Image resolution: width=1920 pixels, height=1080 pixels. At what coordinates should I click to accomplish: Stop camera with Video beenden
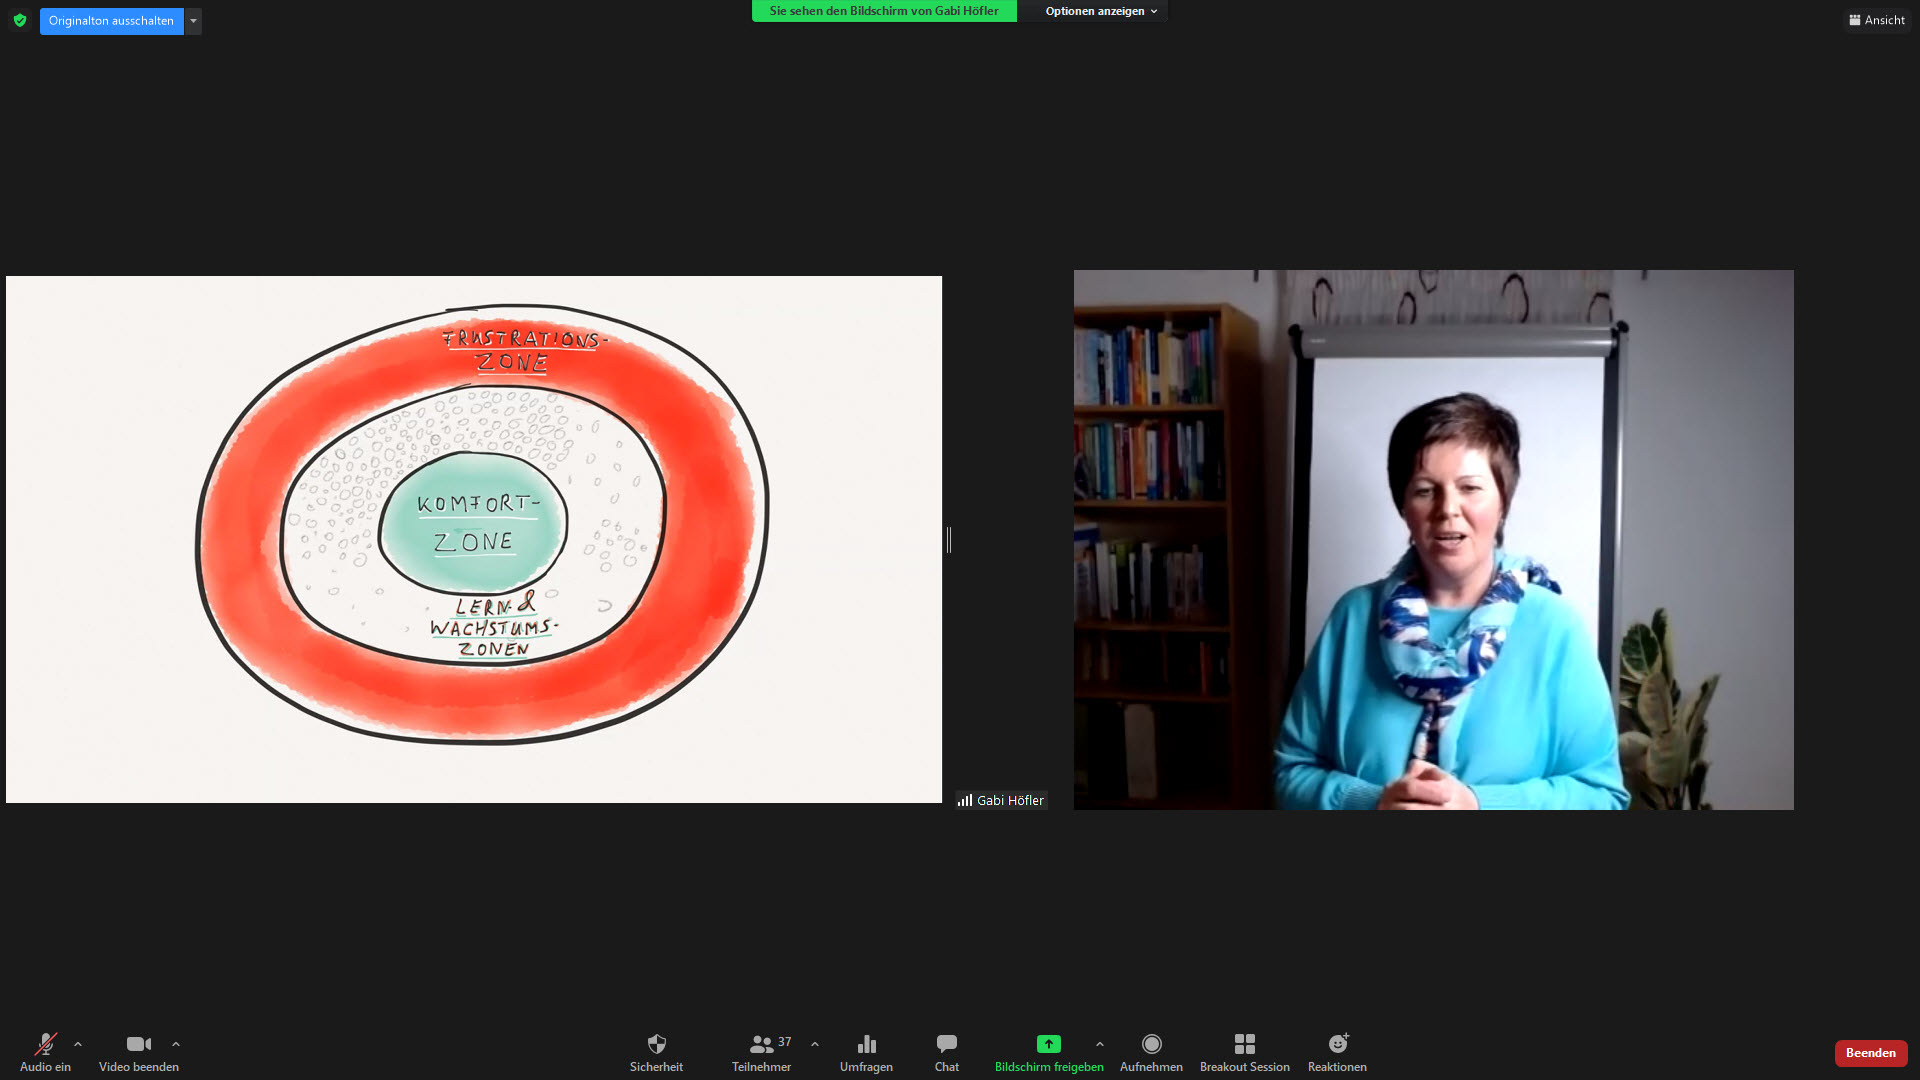tap(139, 1045)
